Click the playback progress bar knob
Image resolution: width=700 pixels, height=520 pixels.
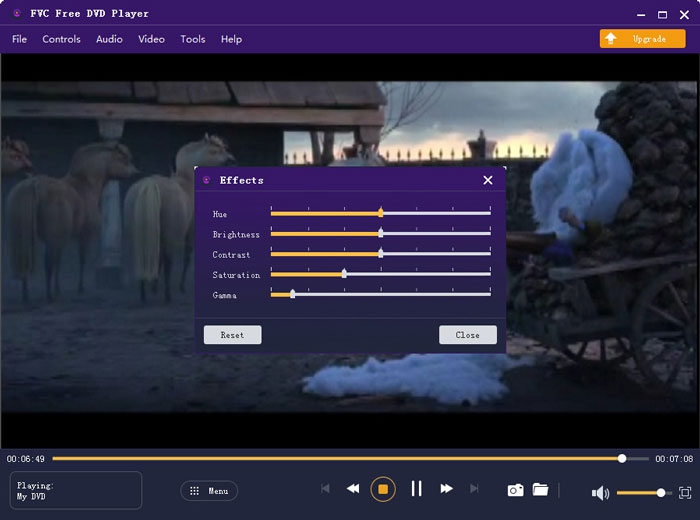click(622, 458)
